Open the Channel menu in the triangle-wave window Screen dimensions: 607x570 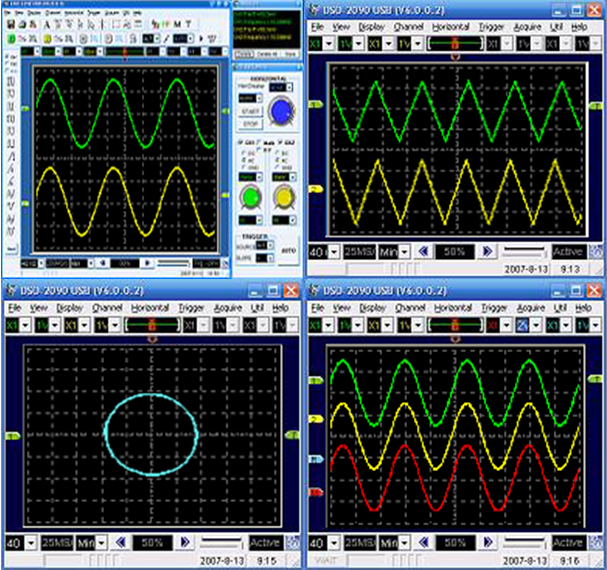[408, 27]
